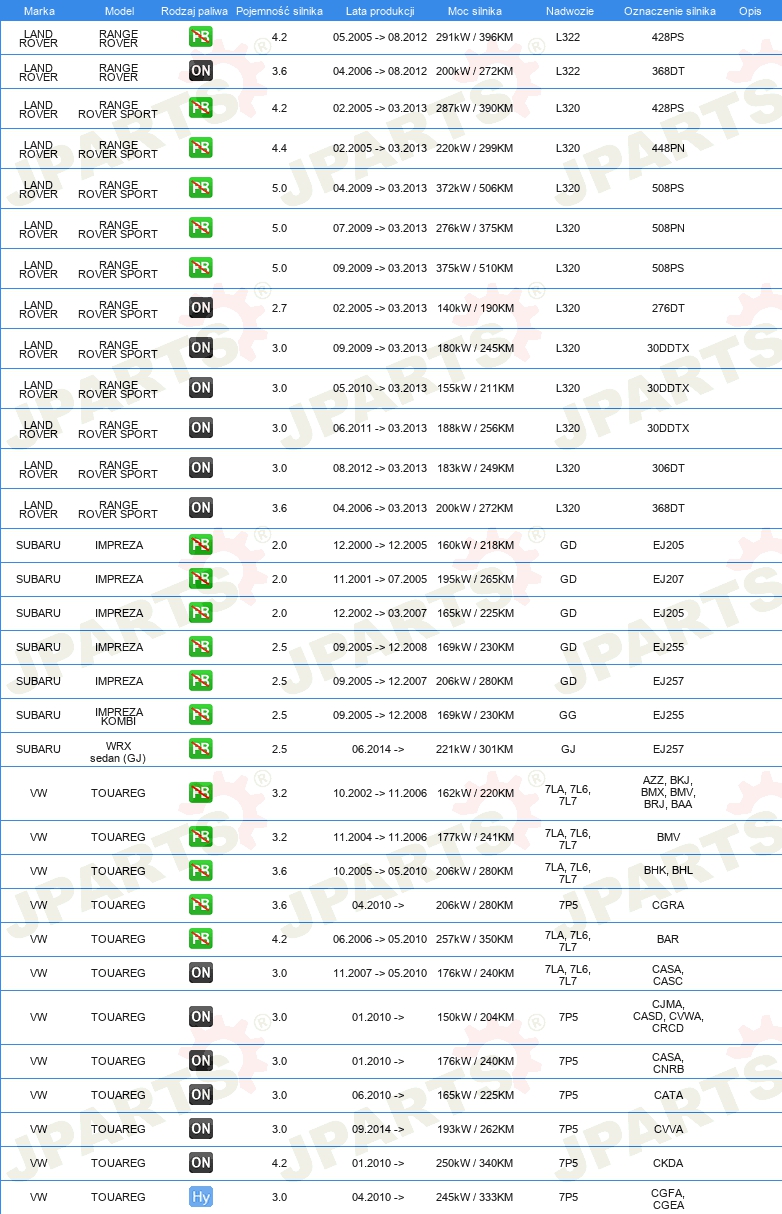Click the BAR engine code cell

(668, 939)
